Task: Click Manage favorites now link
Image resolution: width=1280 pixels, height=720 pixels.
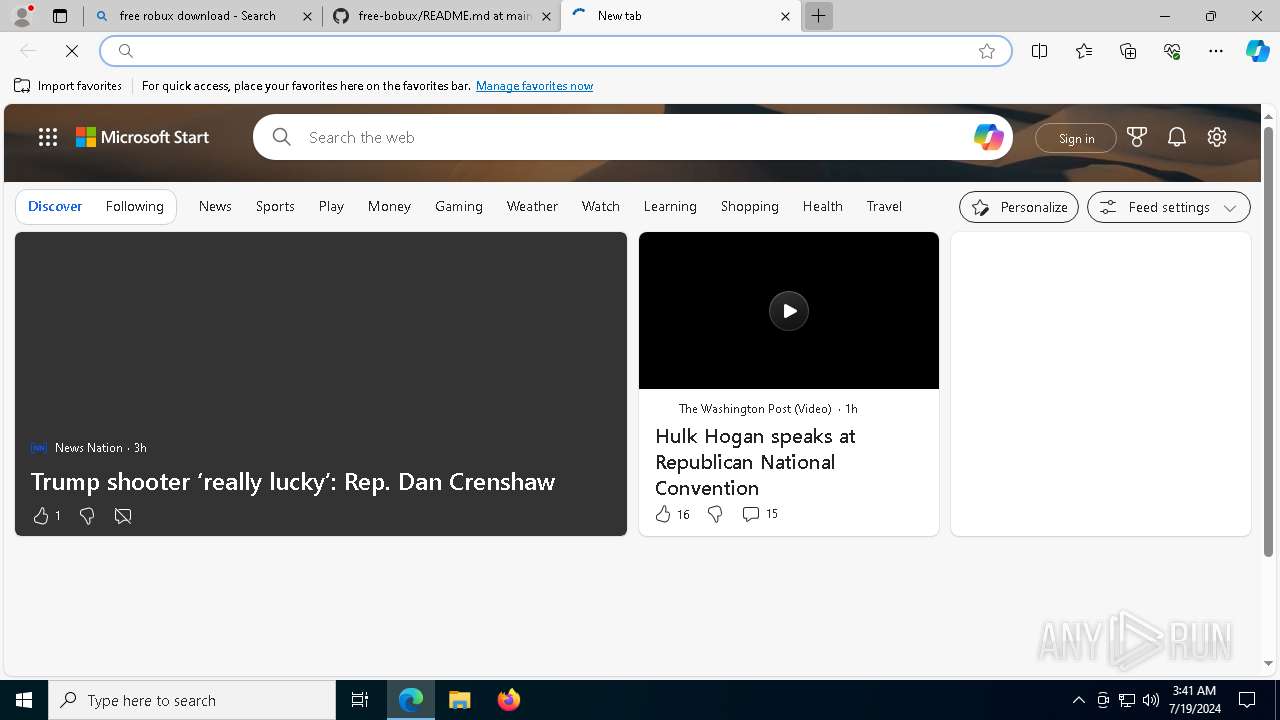Action: coord(534,86)
